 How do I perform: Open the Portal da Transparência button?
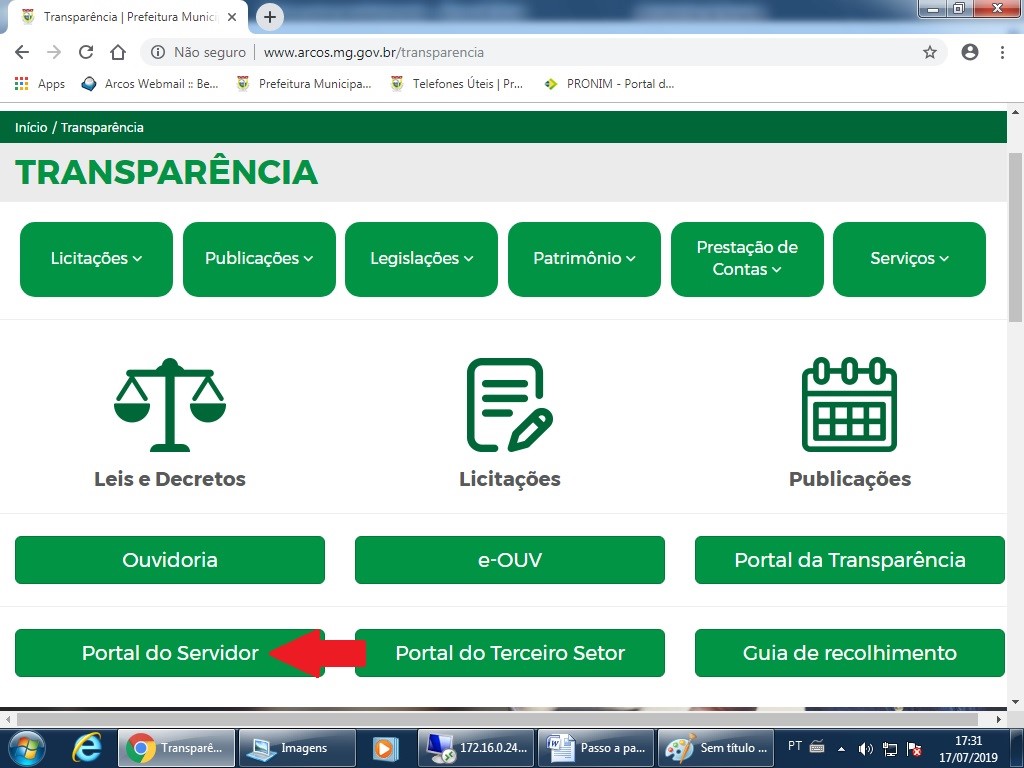coord(849,560)
